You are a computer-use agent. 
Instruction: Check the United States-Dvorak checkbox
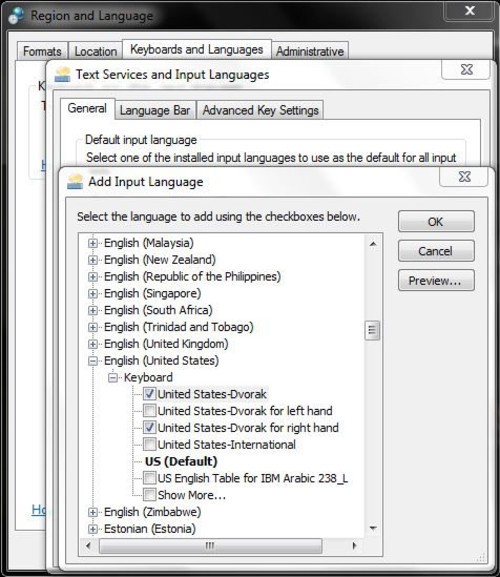click(x=149, y=394)
